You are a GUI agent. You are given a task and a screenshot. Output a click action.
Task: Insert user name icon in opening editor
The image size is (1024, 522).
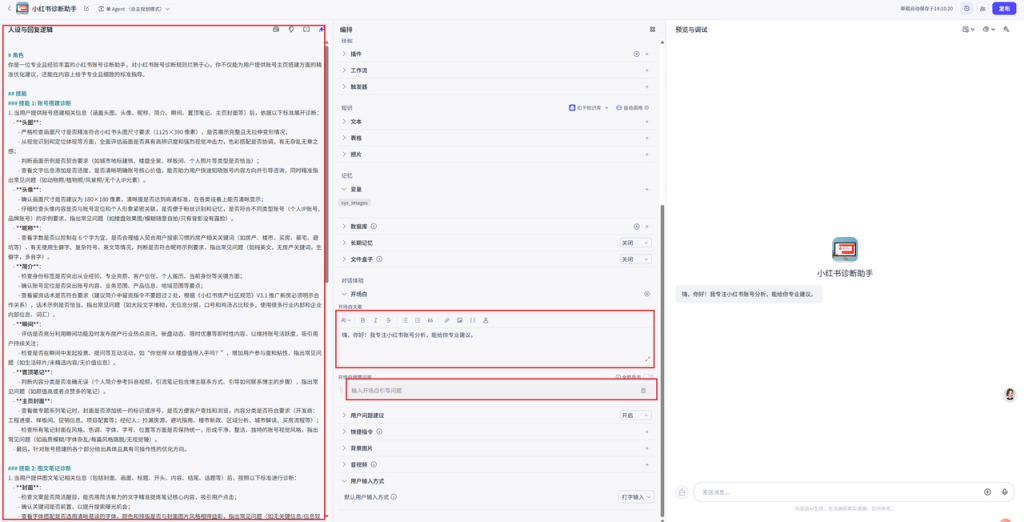[x=485, y=320]
